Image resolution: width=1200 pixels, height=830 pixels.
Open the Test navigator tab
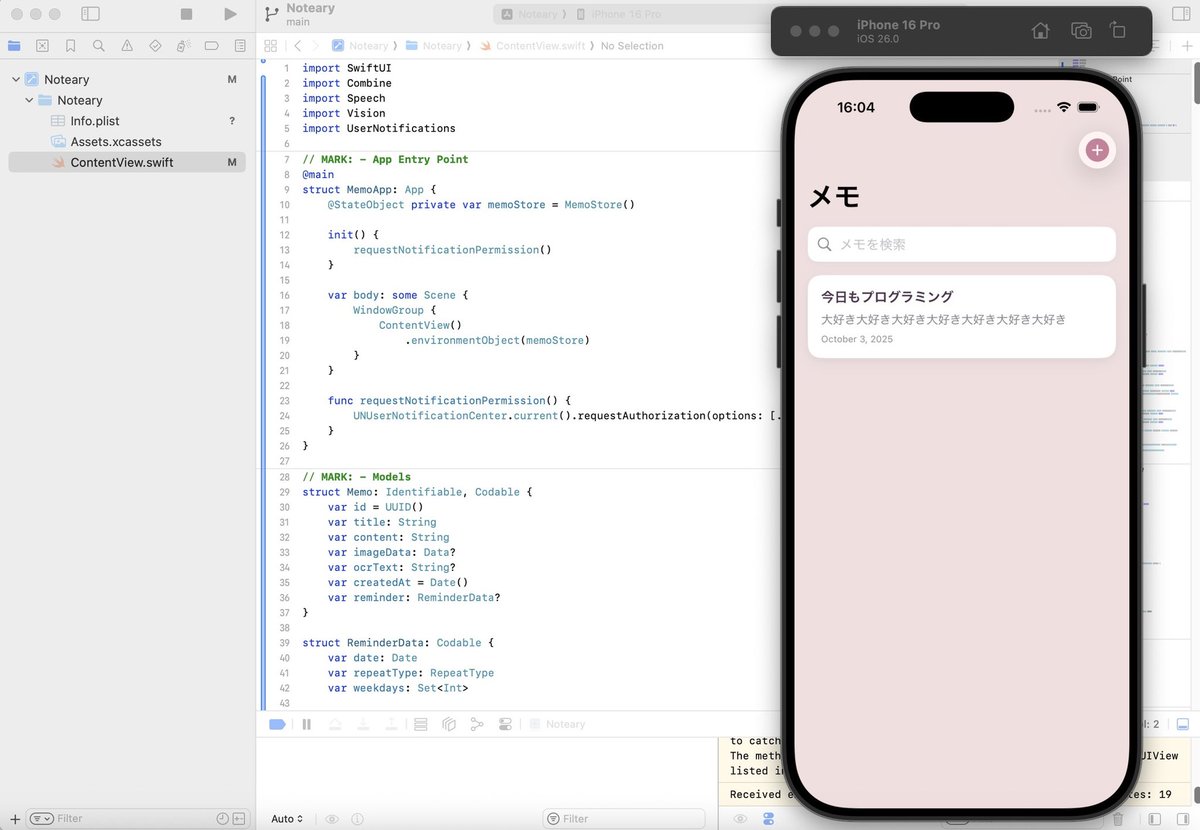click(x=155, y=45)
